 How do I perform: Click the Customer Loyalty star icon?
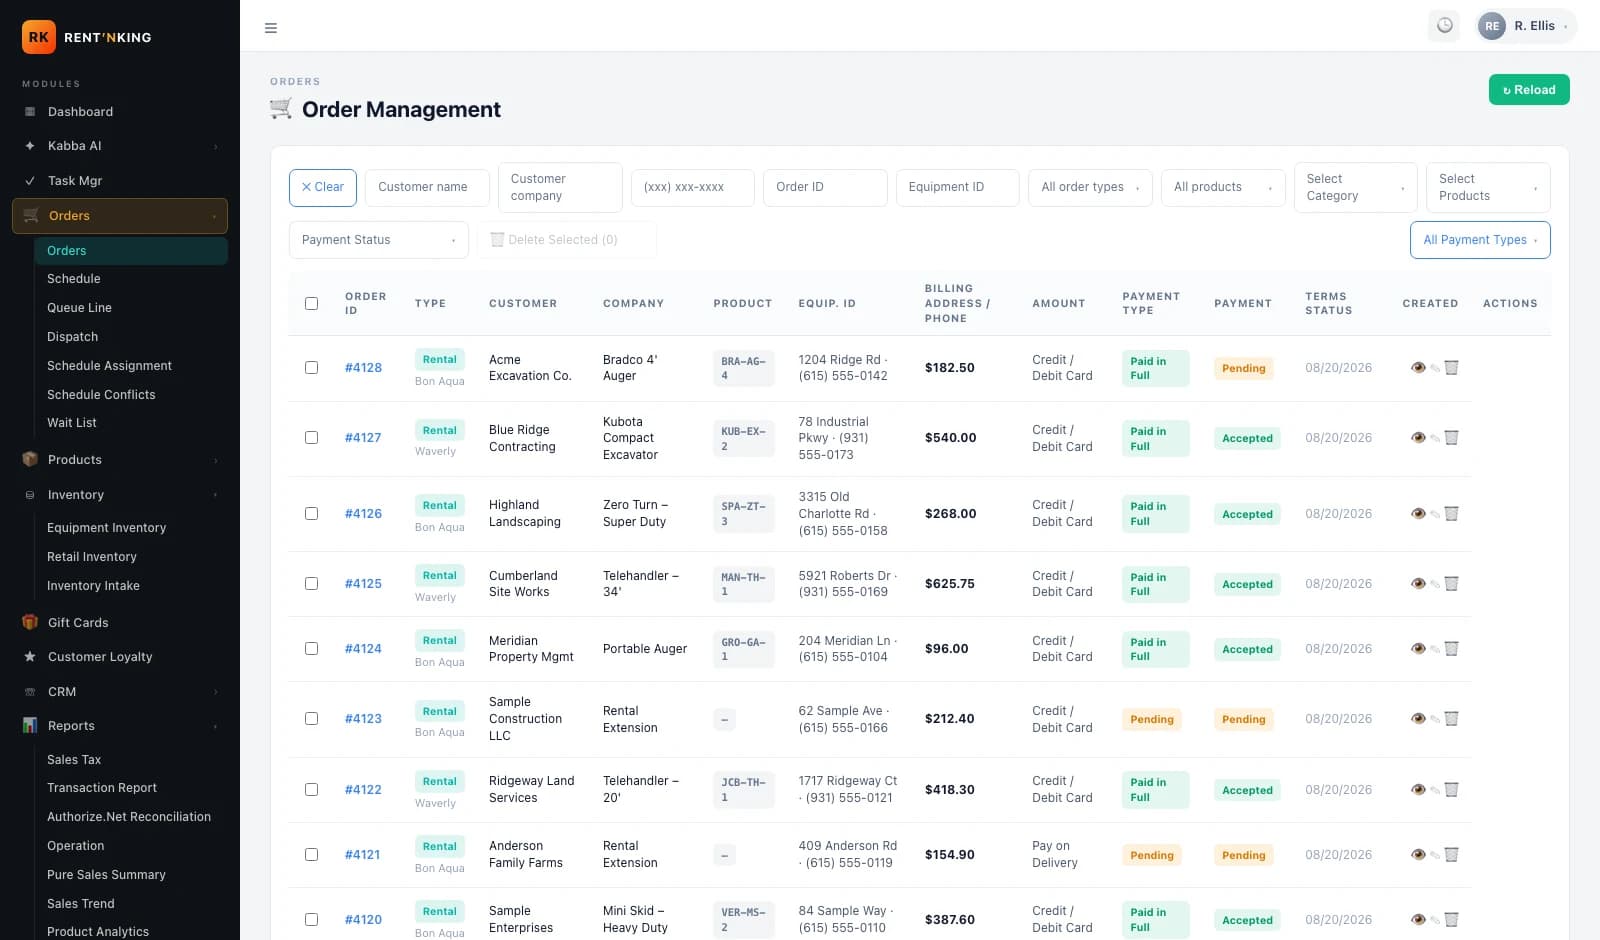coord(30,657)
